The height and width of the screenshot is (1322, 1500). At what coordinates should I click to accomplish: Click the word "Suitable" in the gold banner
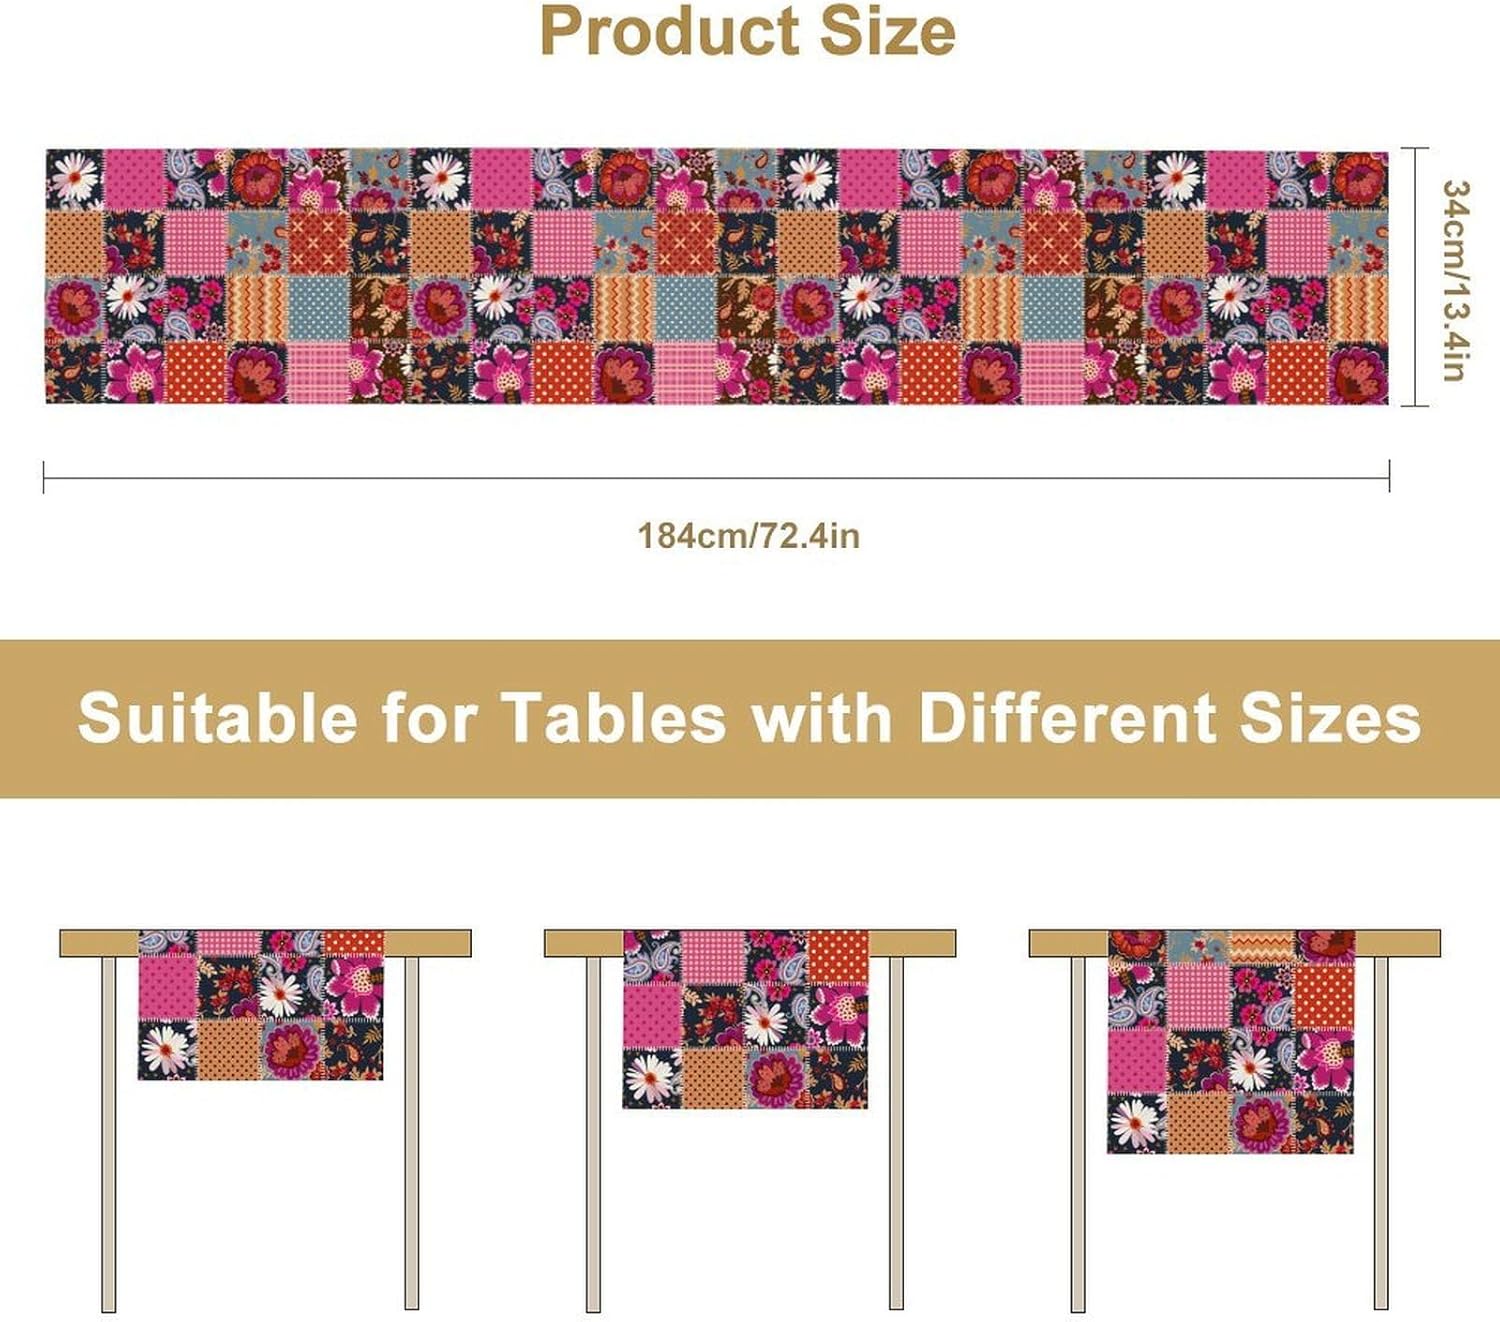(217, 718)
